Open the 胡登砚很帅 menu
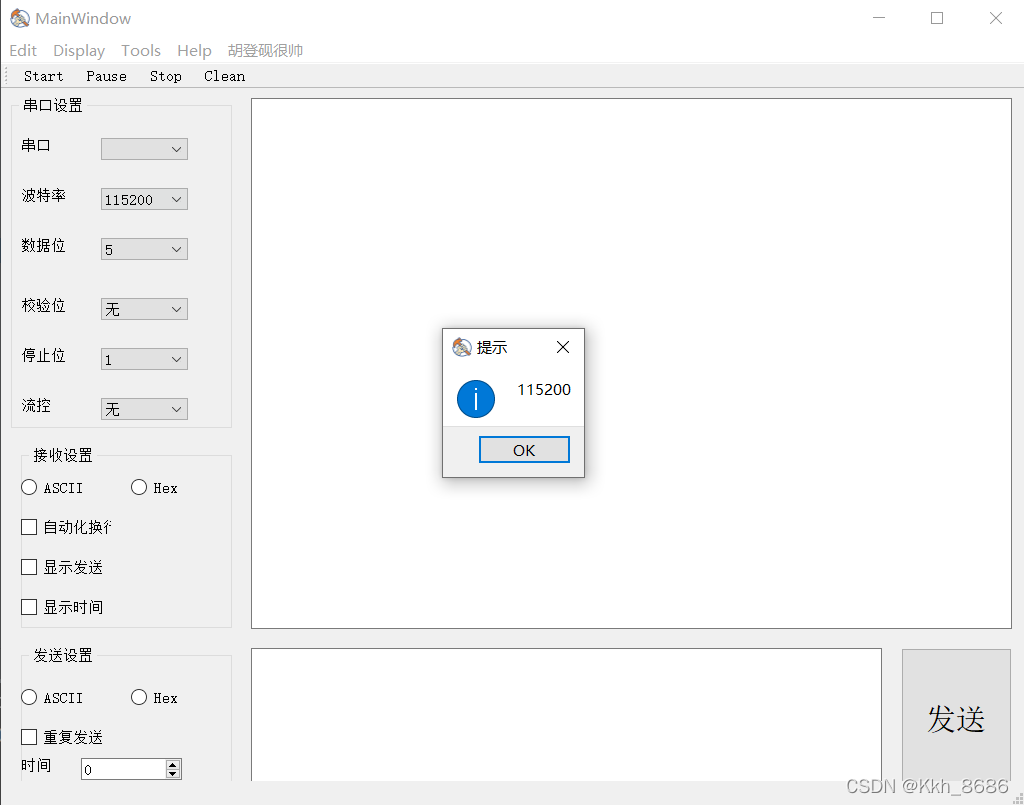 265,50
